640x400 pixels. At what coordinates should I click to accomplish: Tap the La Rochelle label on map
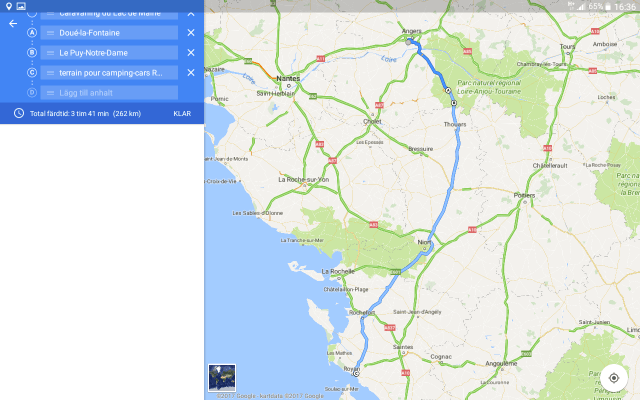point(338,272)
